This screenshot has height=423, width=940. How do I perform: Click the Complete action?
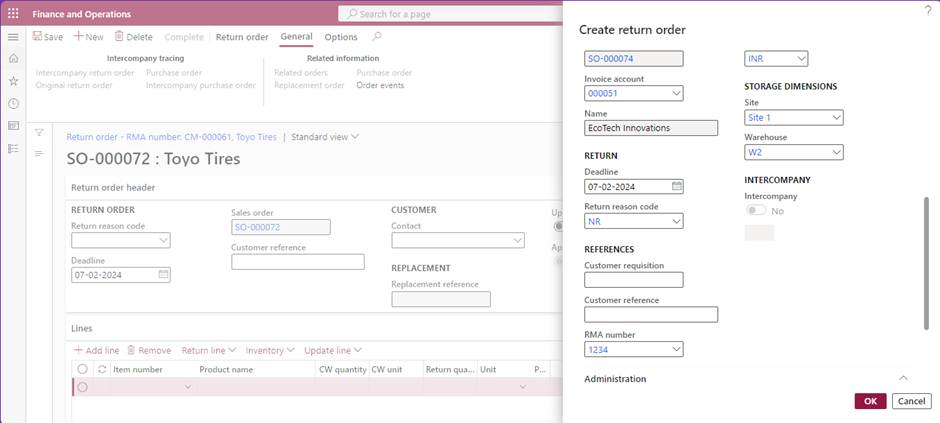click(x=184, y=37)
